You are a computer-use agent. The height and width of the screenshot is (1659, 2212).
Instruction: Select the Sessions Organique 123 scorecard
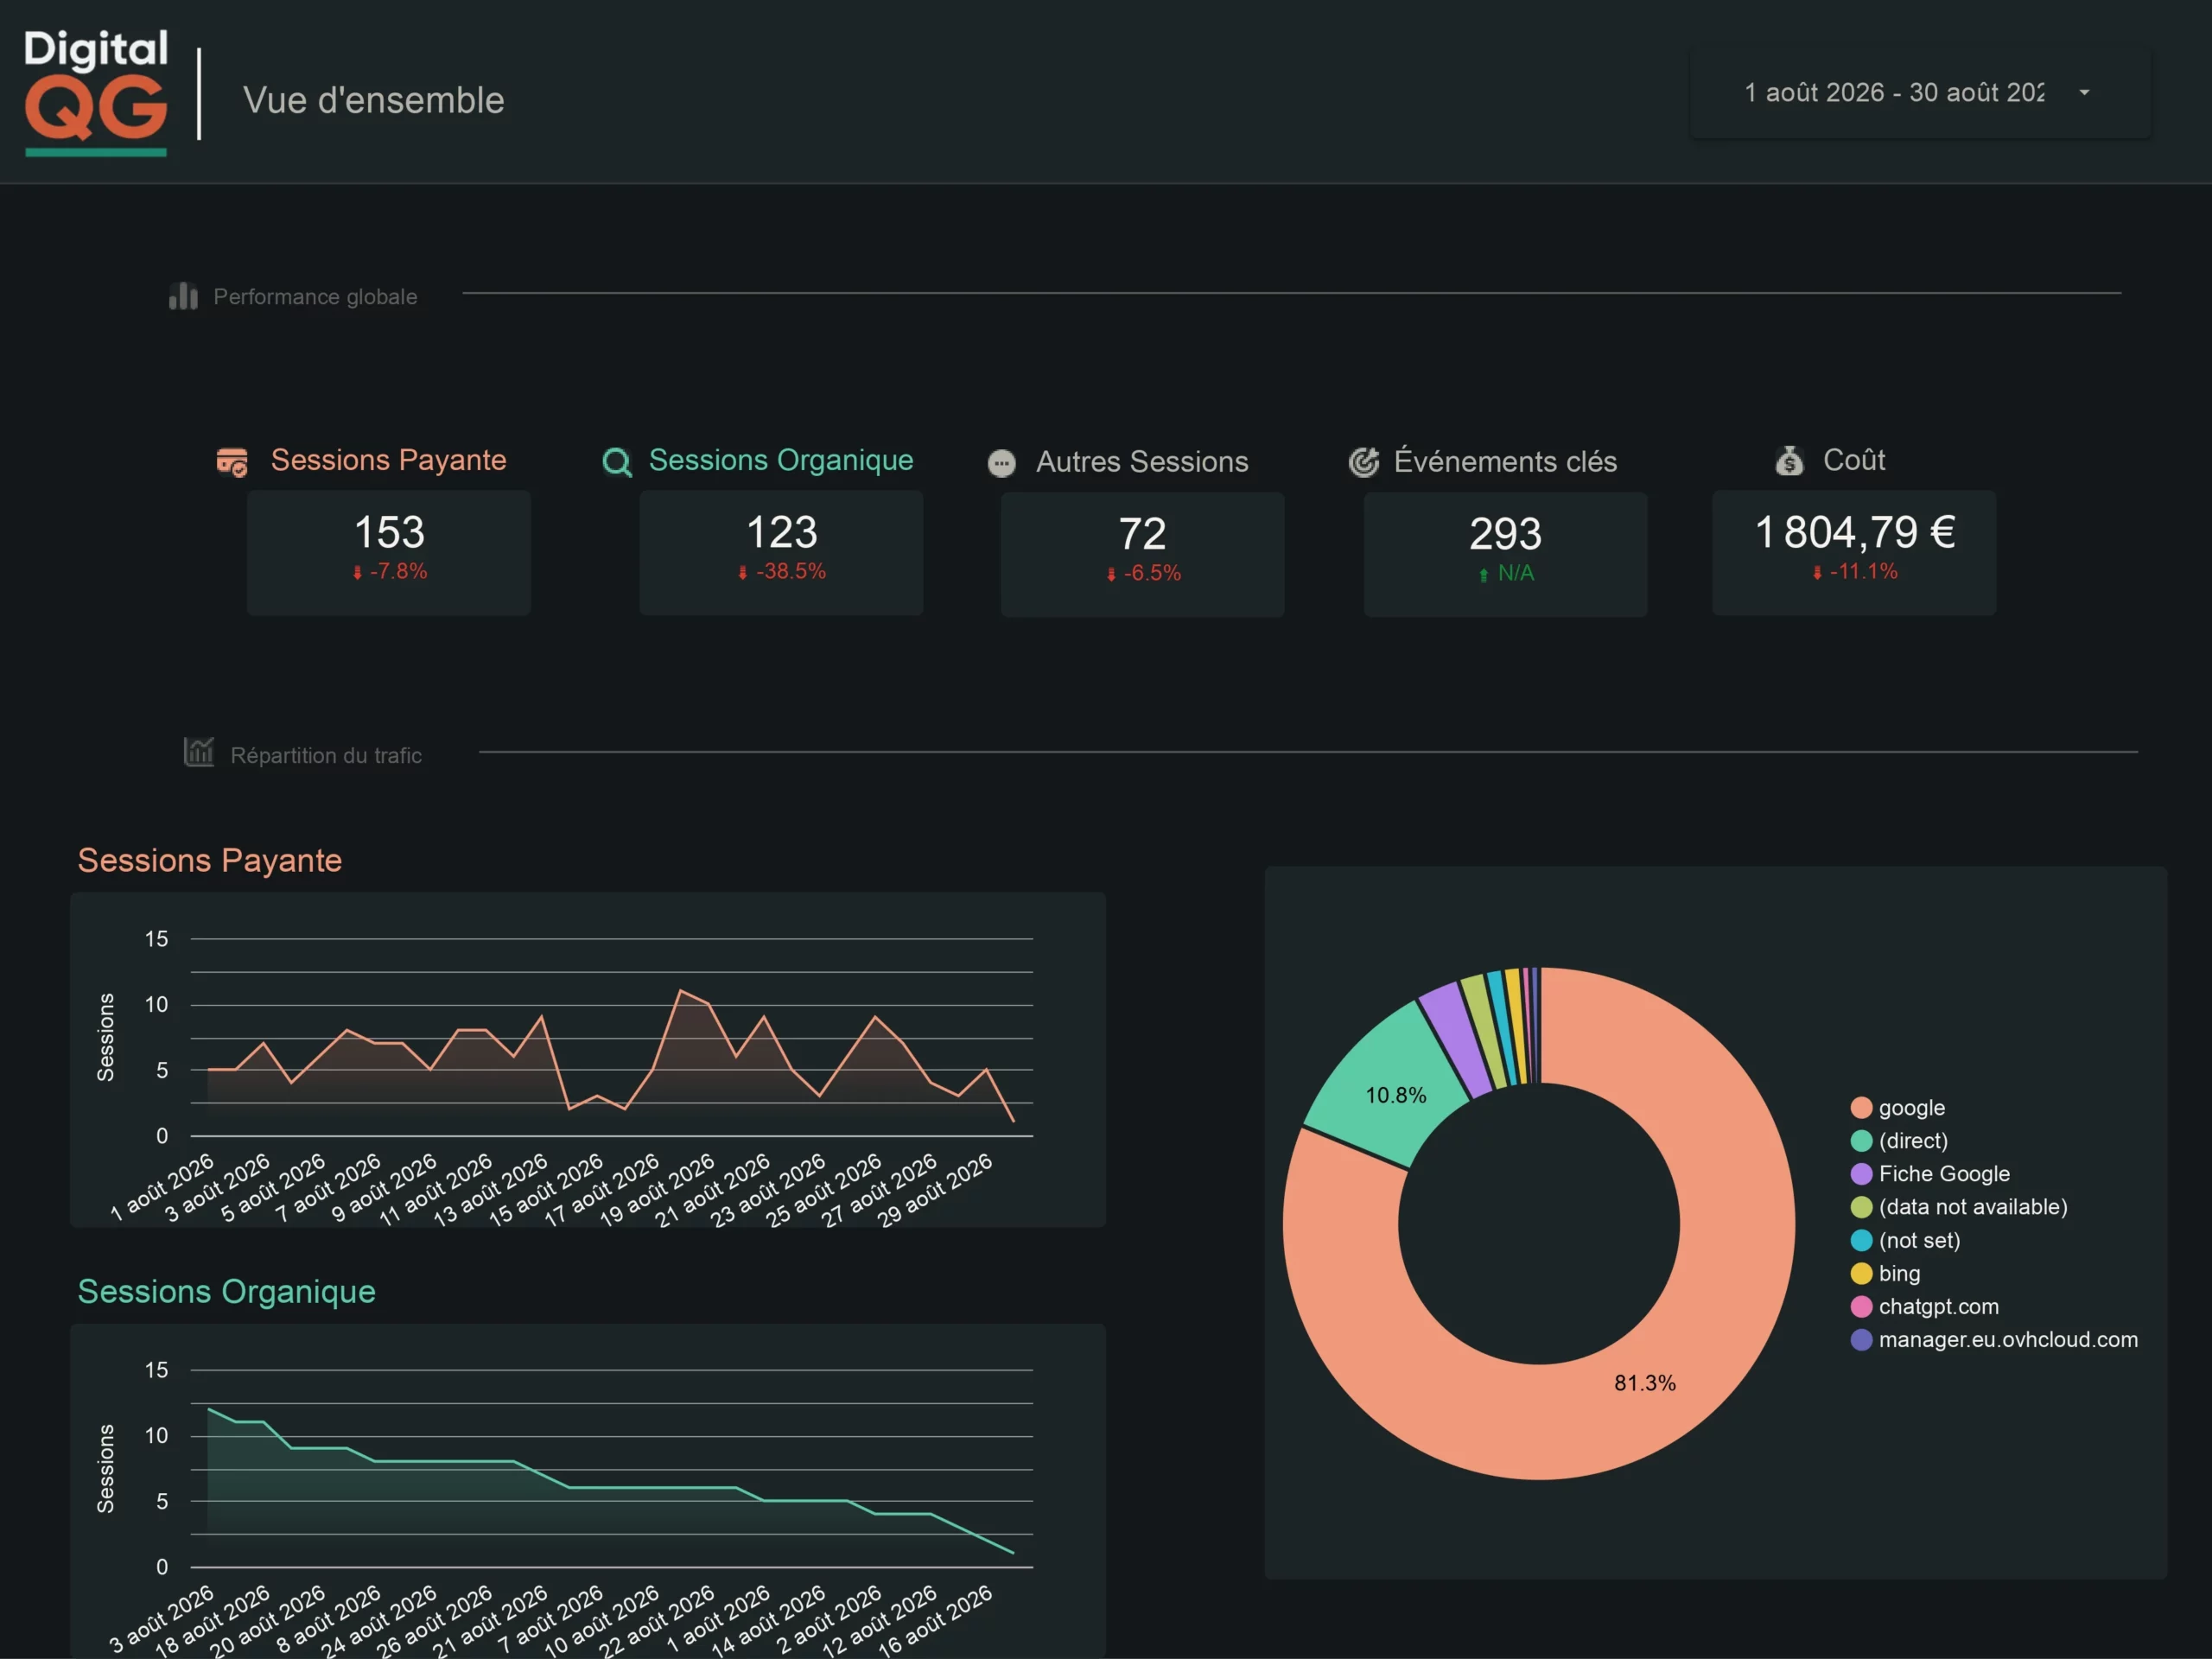tap(781, 553)
